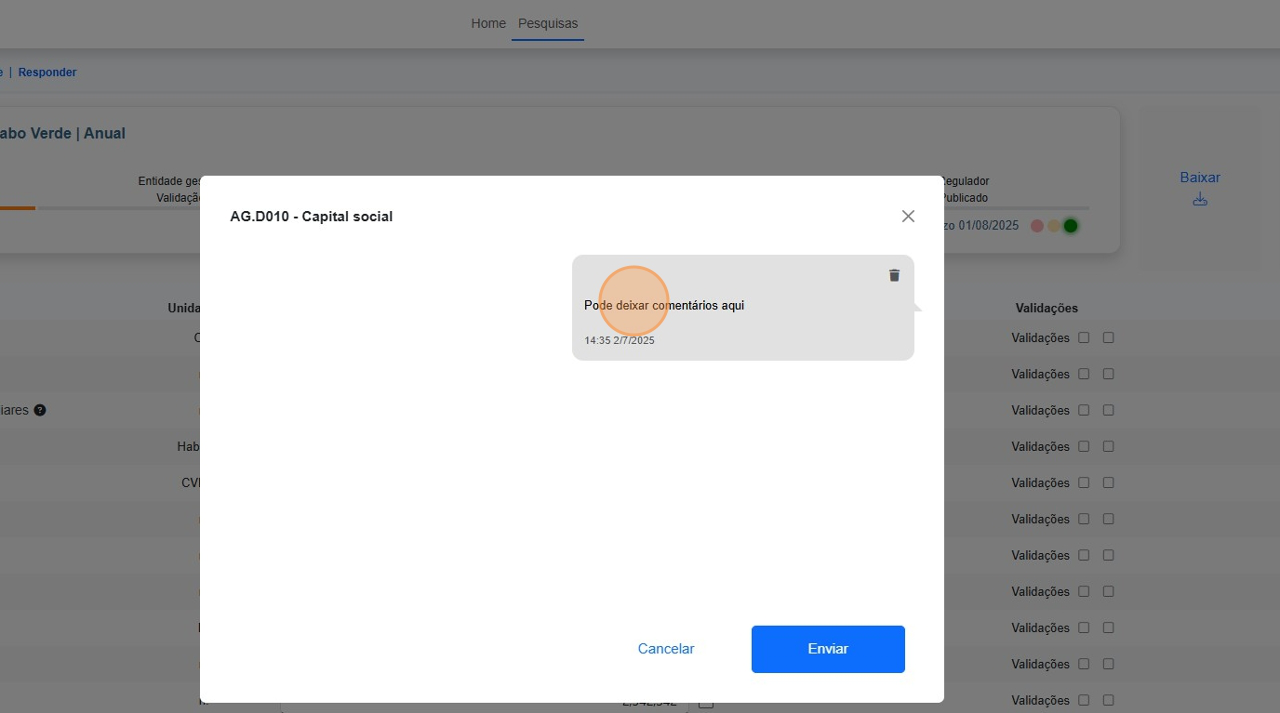Open the help question mark tooltip
1280x713 pixels.
(40, 410)
